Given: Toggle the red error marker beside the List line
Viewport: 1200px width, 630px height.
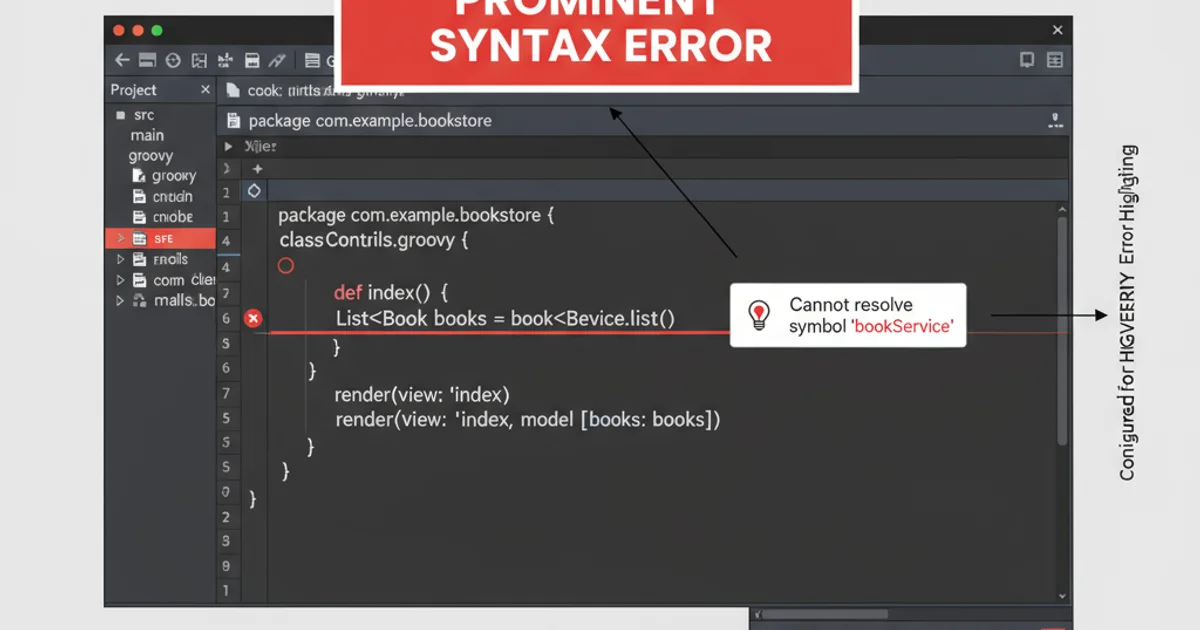Looking at the screenshot, I should pyautogui.click(x=253, y=318).
